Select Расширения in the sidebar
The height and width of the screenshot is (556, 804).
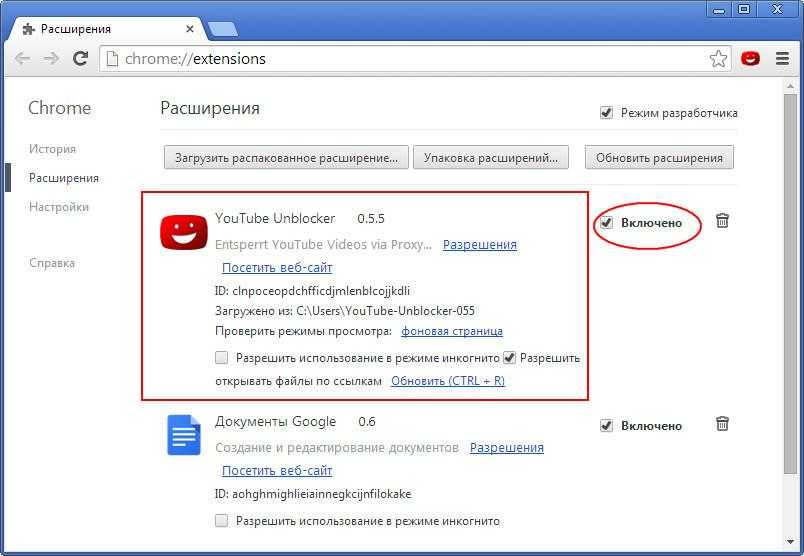[64, 178]
